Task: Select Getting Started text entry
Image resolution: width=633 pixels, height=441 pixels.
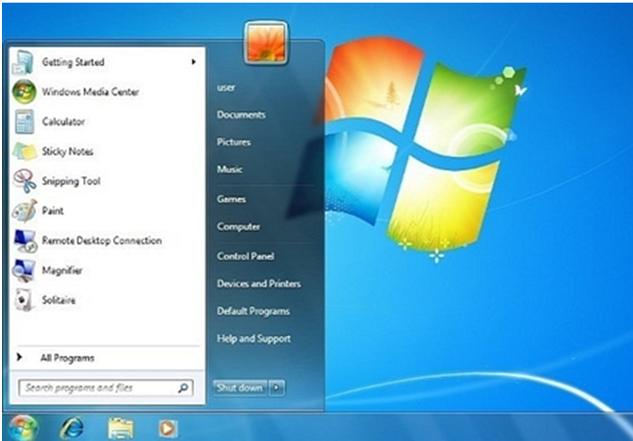Action: [x=73, y=62]
